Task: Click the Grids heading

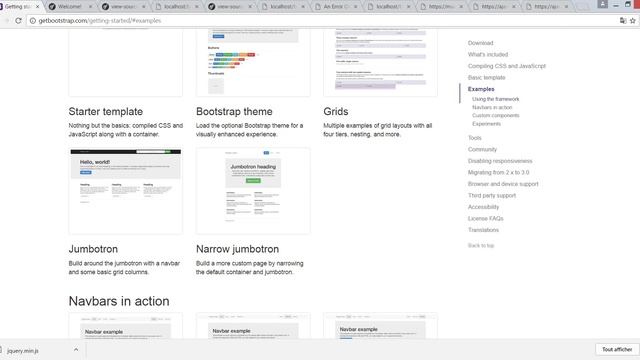Action: [336, 111]
